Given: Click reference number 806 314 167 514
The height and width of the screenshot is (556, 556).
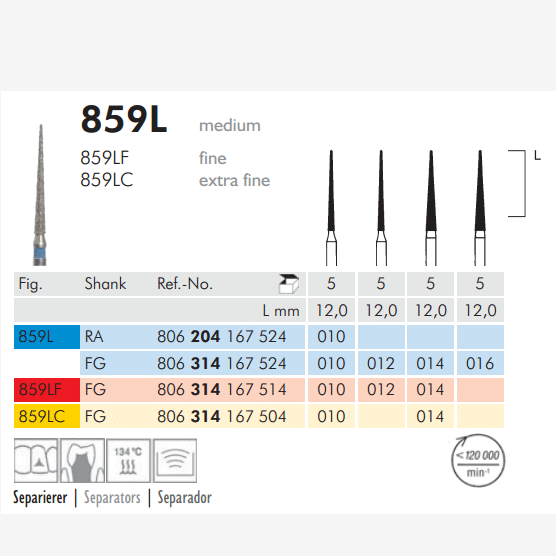Looking at the screenshot, I should [222, 390].
